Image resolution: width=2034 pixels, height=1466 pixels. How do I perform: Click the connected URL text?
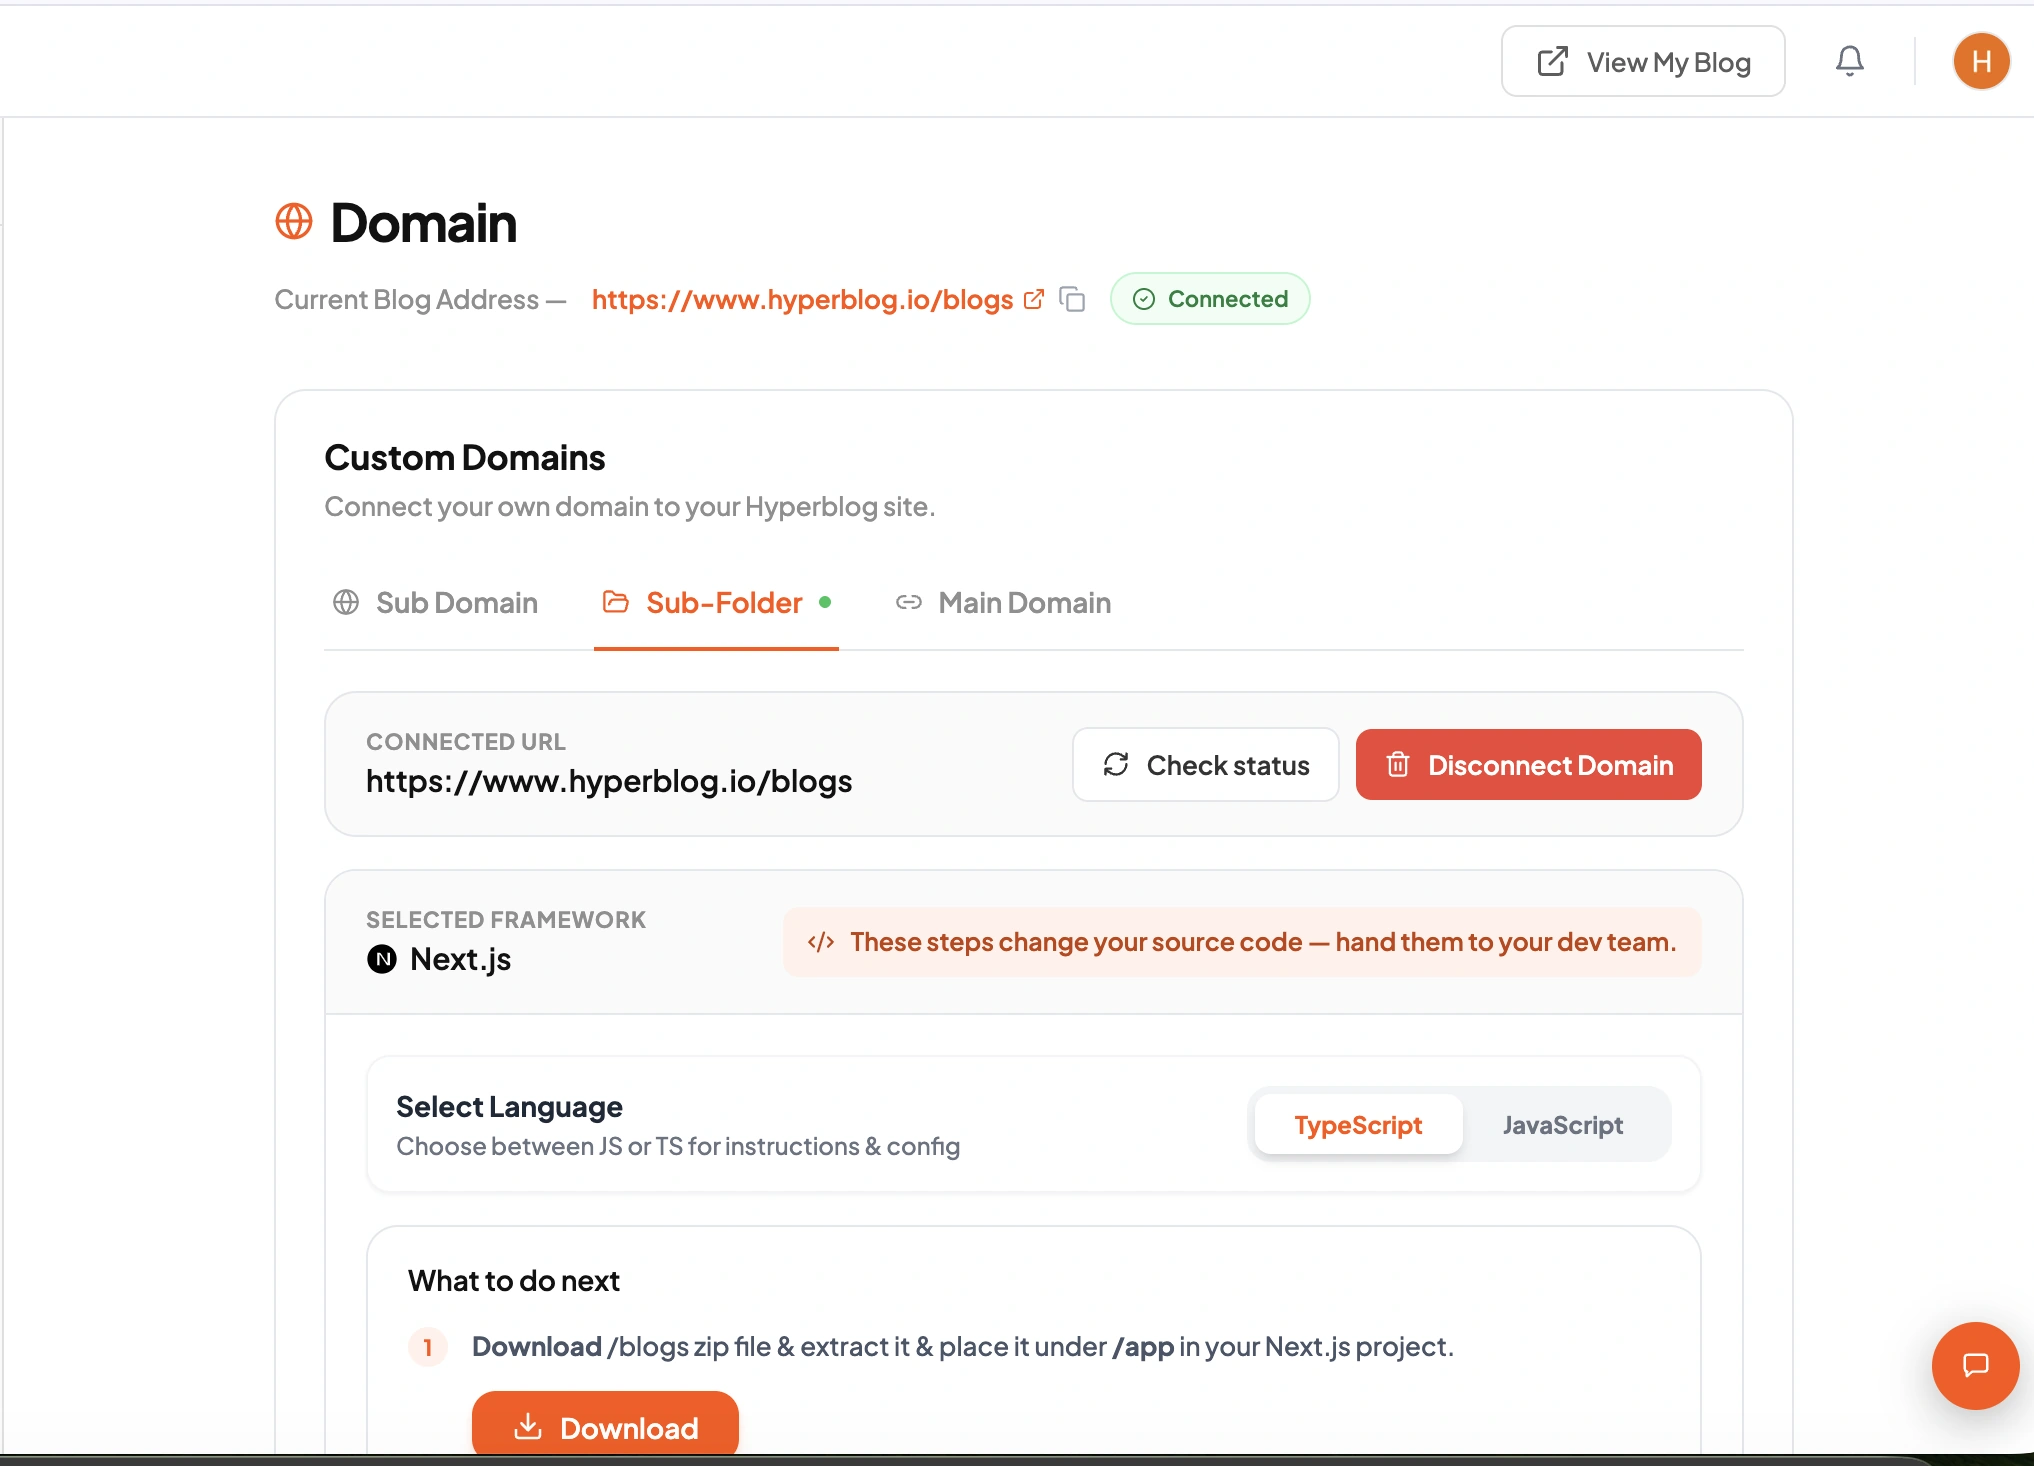click(x=609, y=781)
